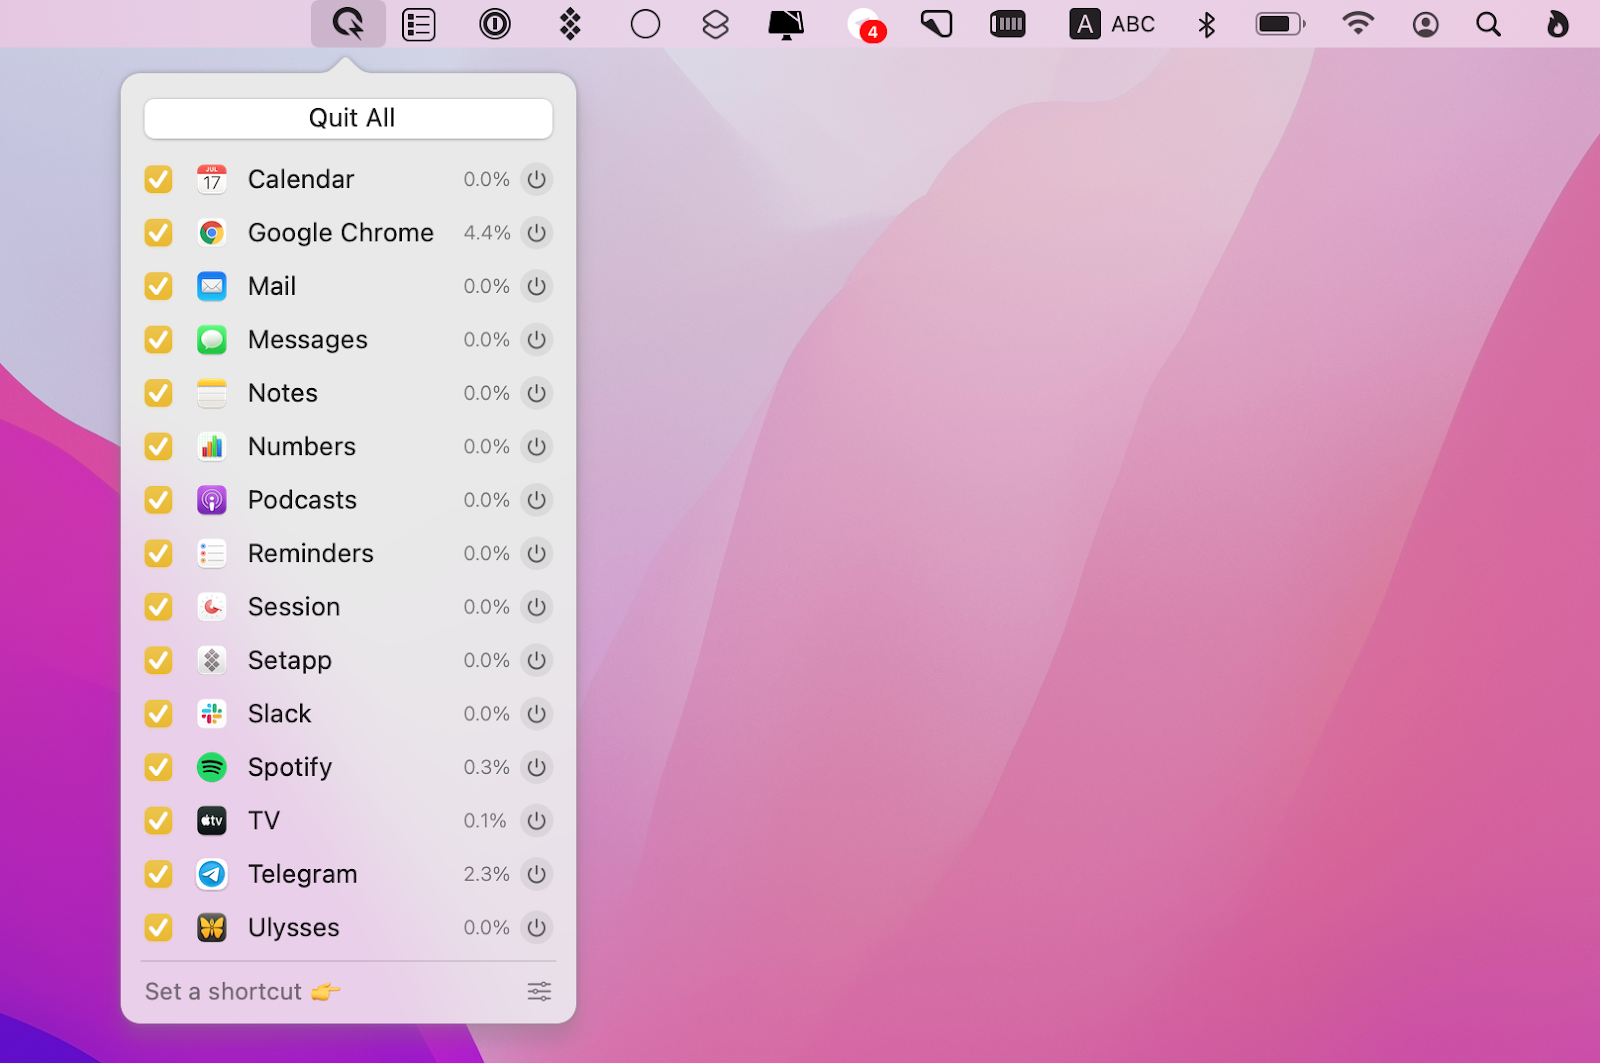Screen dimensions: 1600x1063
Task: Open the 1Password menu bar icon
Action: (495, 24)
